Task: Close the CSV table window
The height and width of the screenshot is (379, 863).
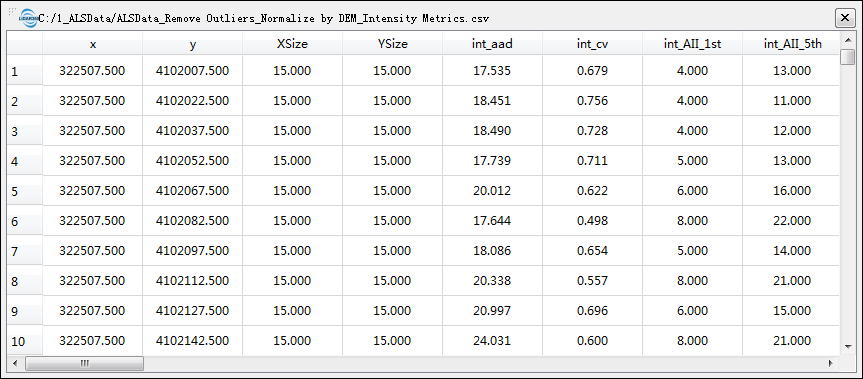Action: (844, 18)
